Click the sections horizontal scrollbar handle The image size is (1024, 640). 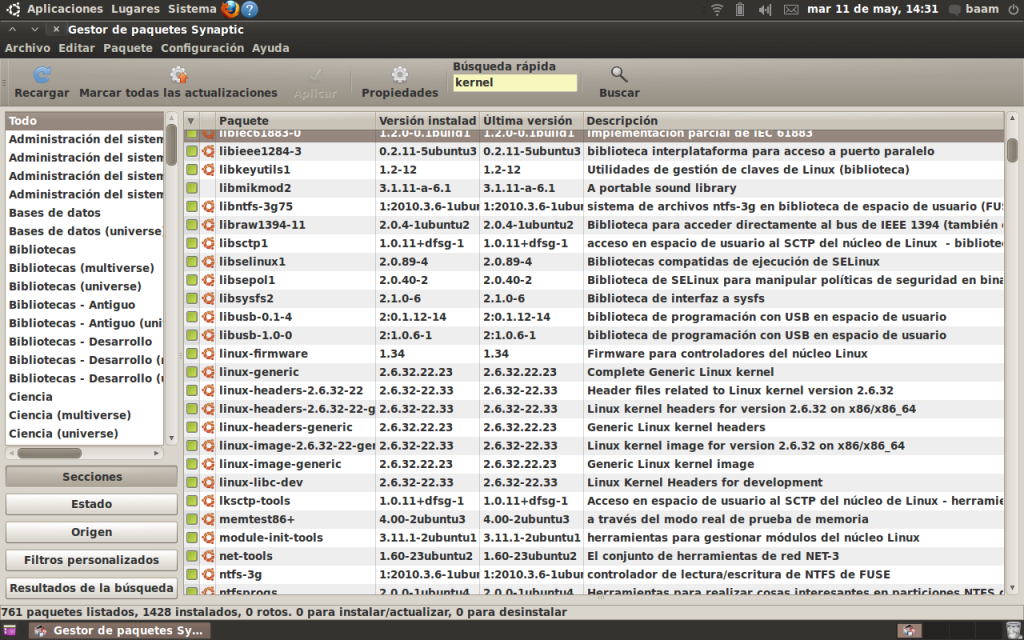(50, 453)
